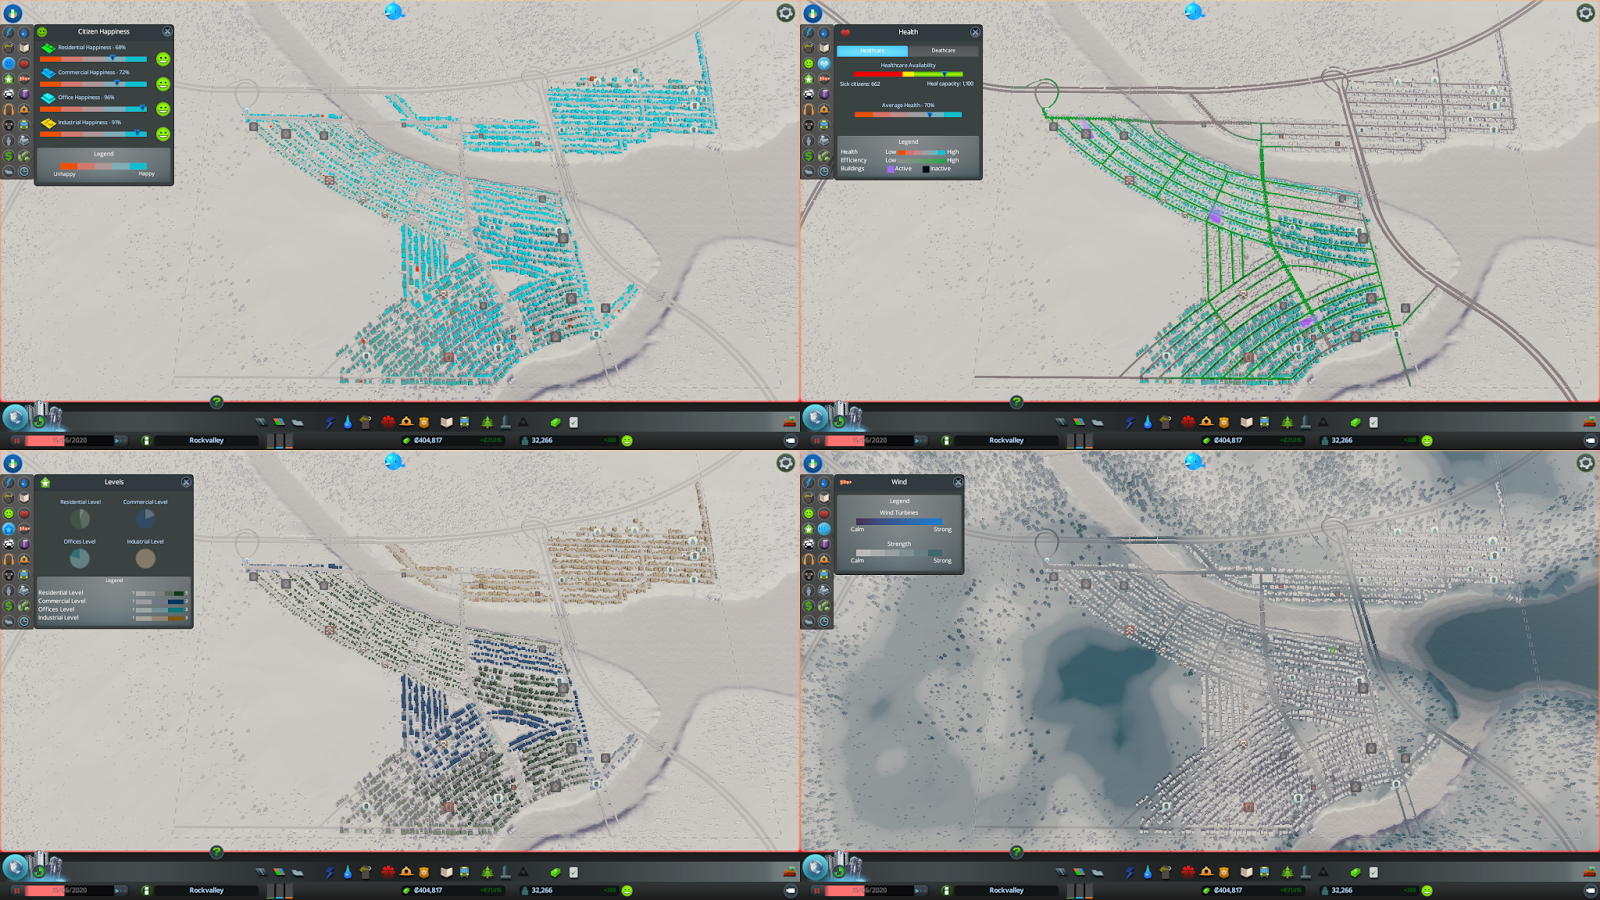The image size is (1600, 900).
Task: Expand advisor question mark below Health map
Action: pos(1016,402)
